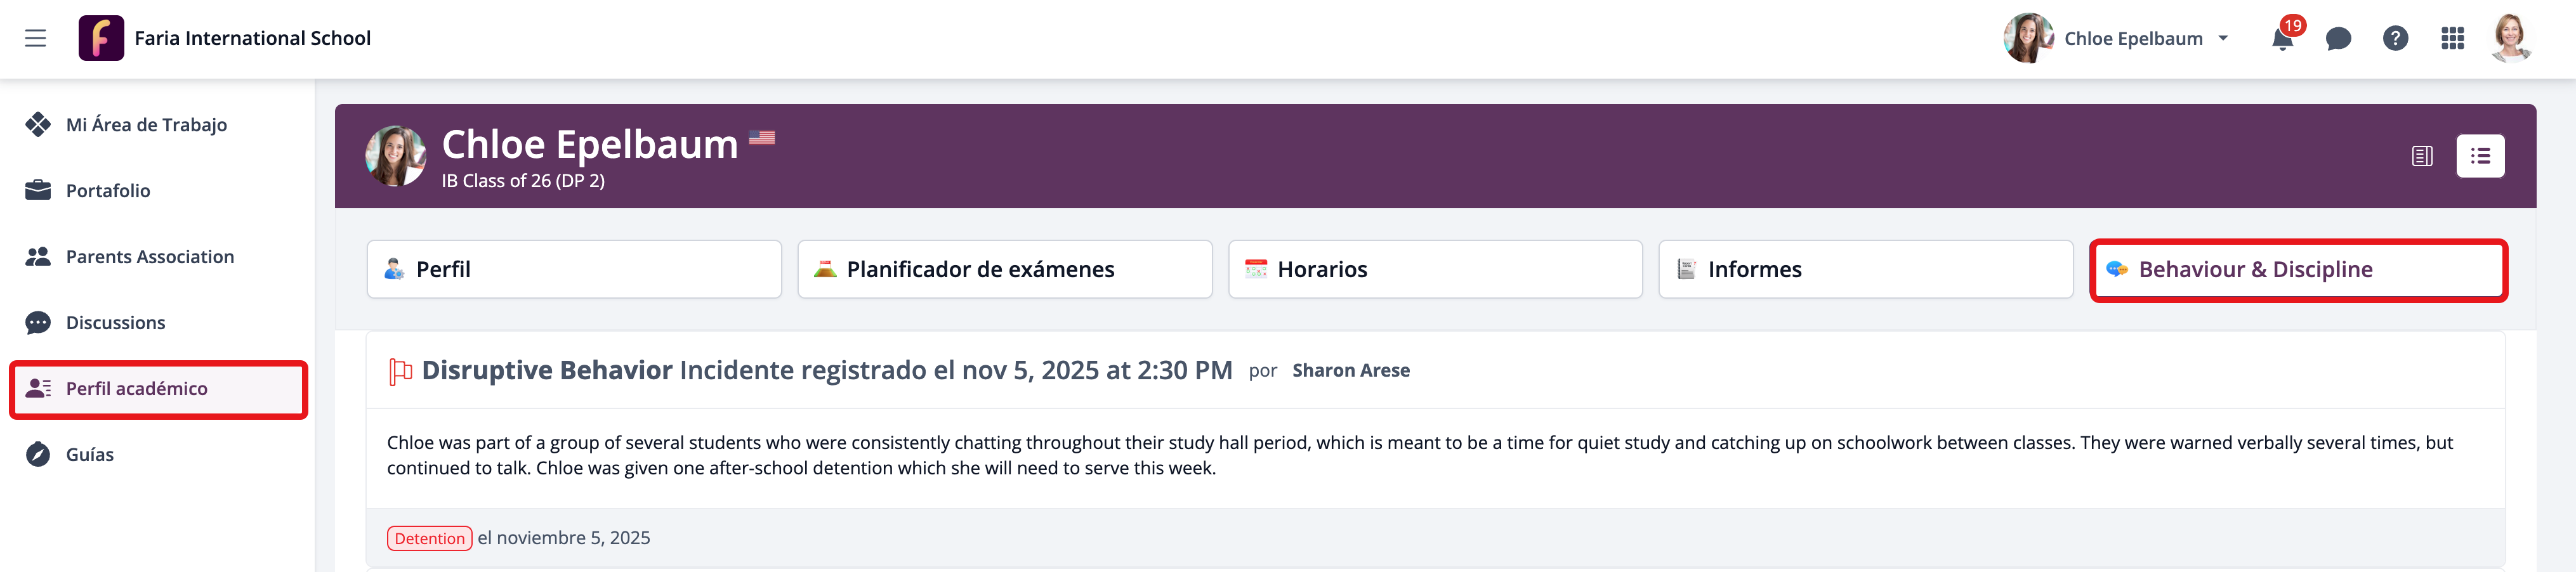Click the Faria school logo icon
The image size is (2576, 572).
(x=101, y=38)
